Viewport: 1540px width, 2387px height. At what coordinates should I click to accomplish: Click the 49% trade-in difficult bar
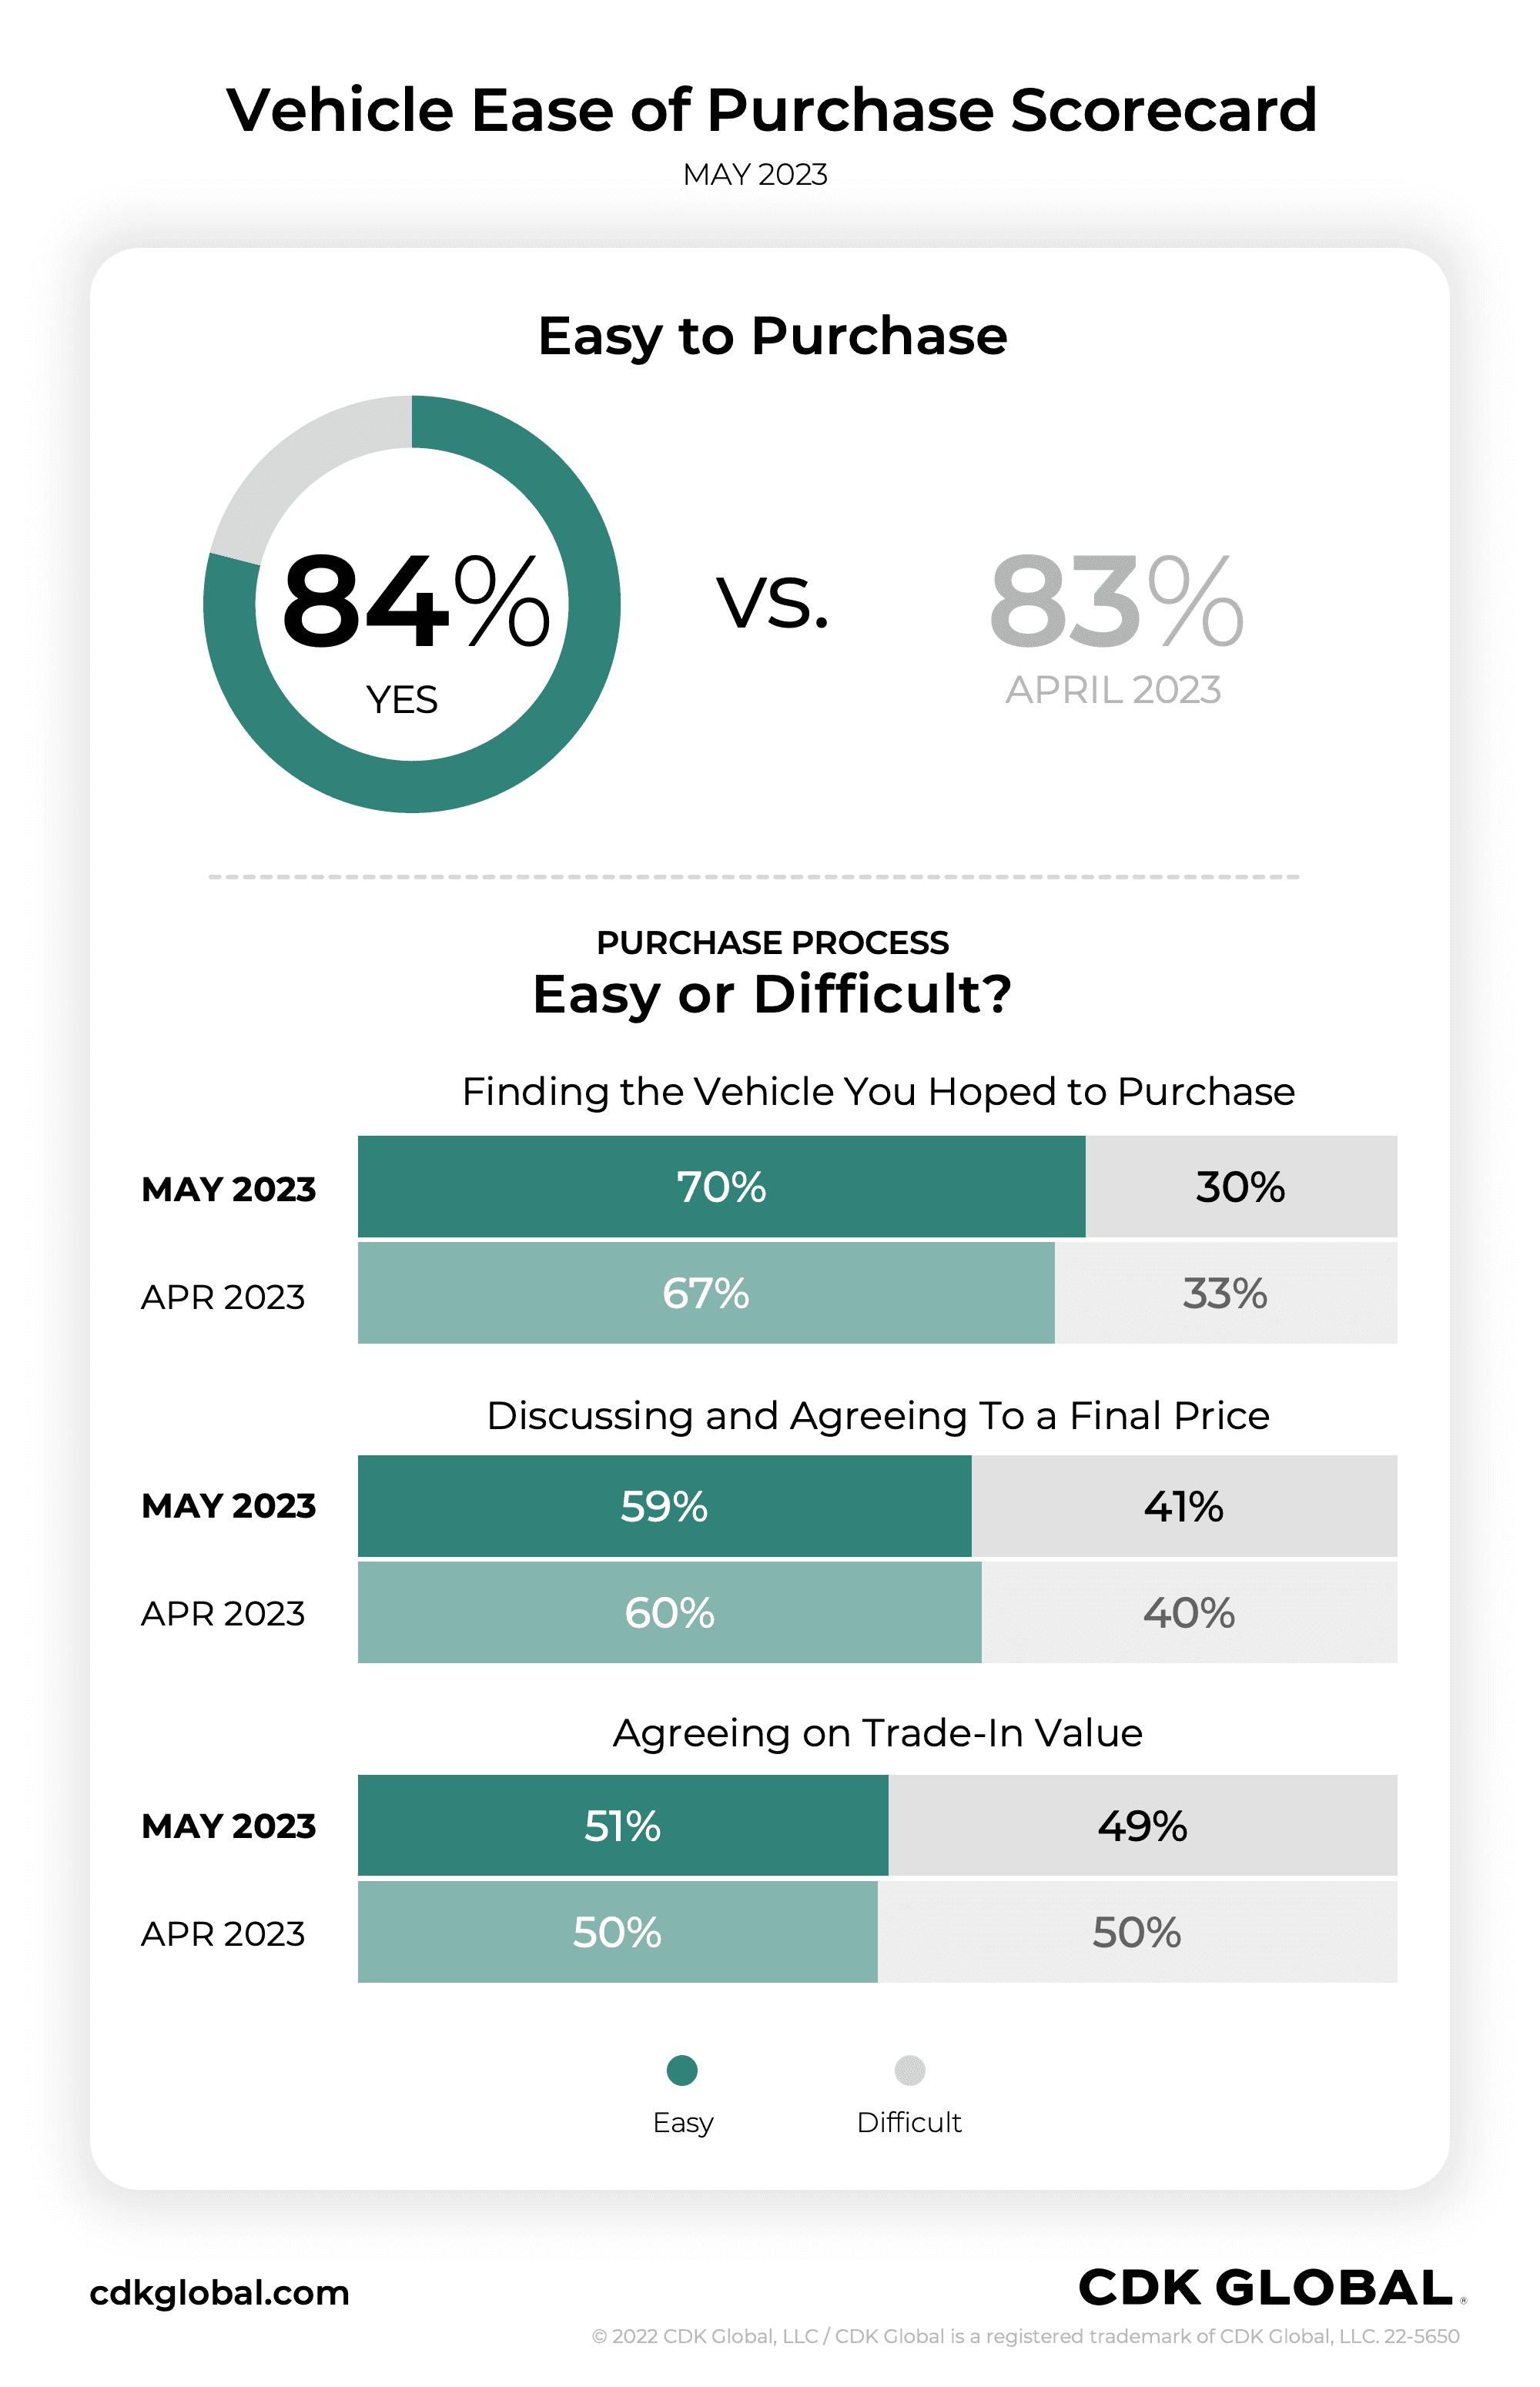coord(1142,1826)
